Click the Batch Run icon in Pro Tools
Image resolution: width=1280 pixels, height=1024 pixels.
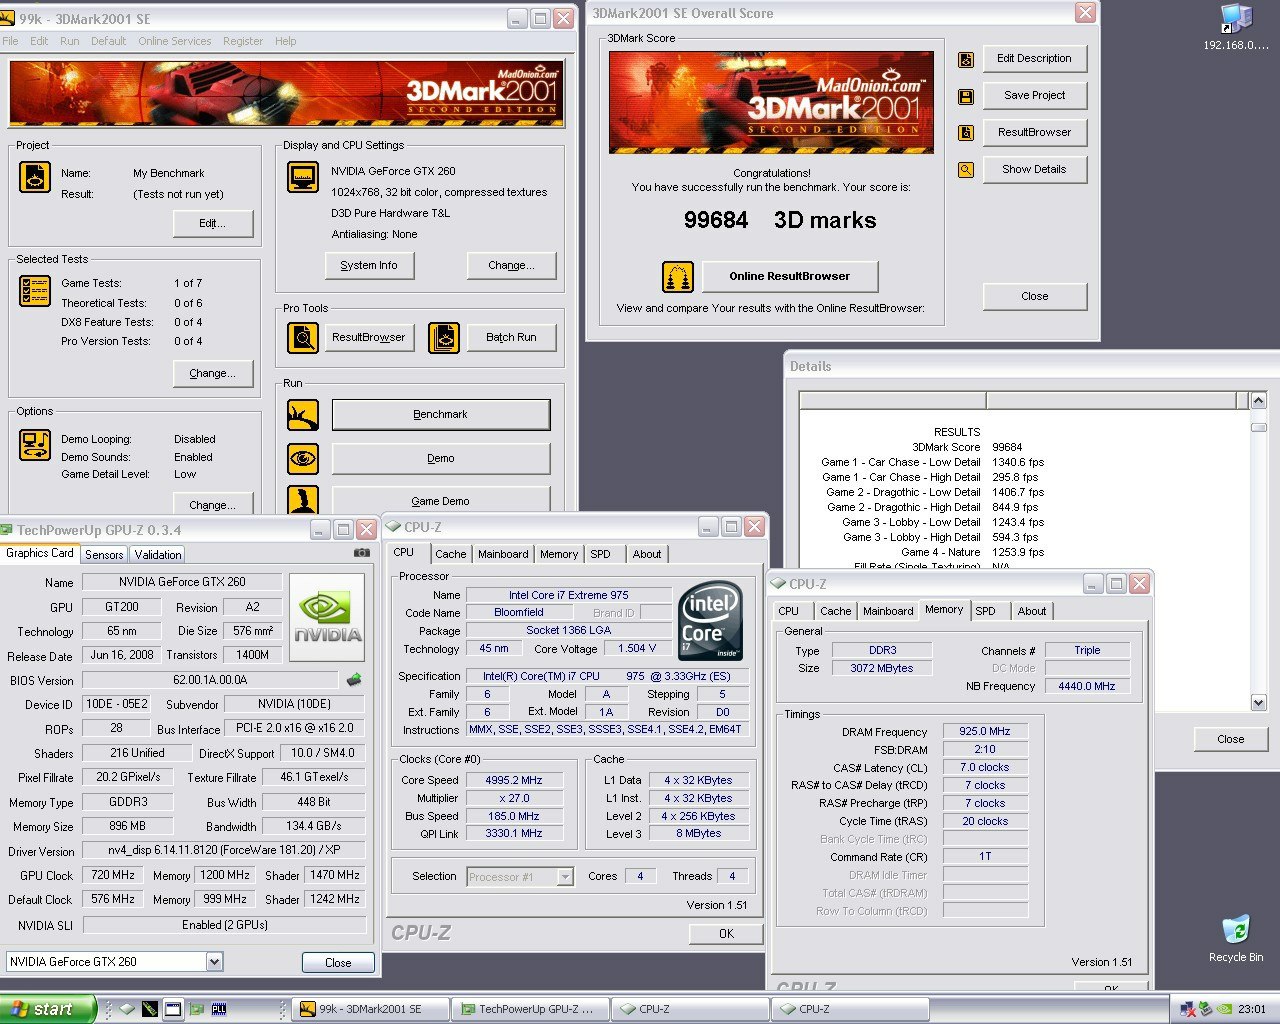coord(444,338)
